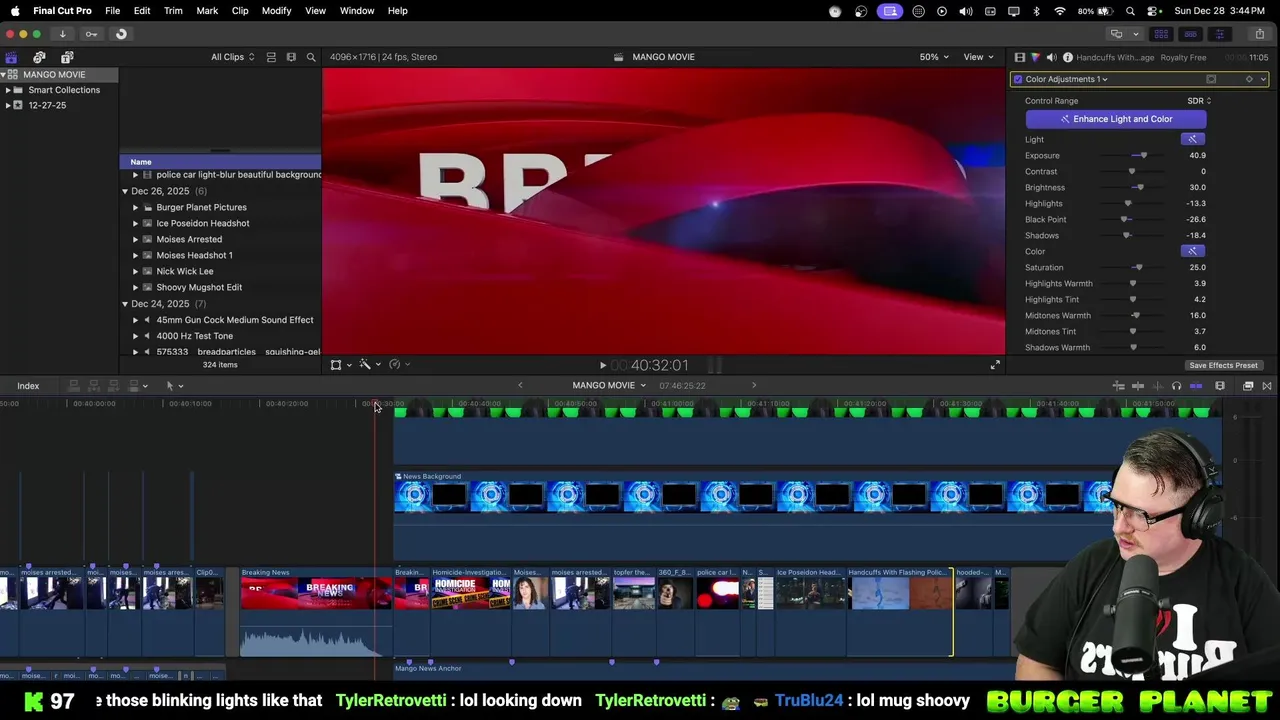The height and width of the screenshot is (720, 1280).
Task: Toggle the effects browser button
Action: pyautogui.click(x=1248, y=386)
